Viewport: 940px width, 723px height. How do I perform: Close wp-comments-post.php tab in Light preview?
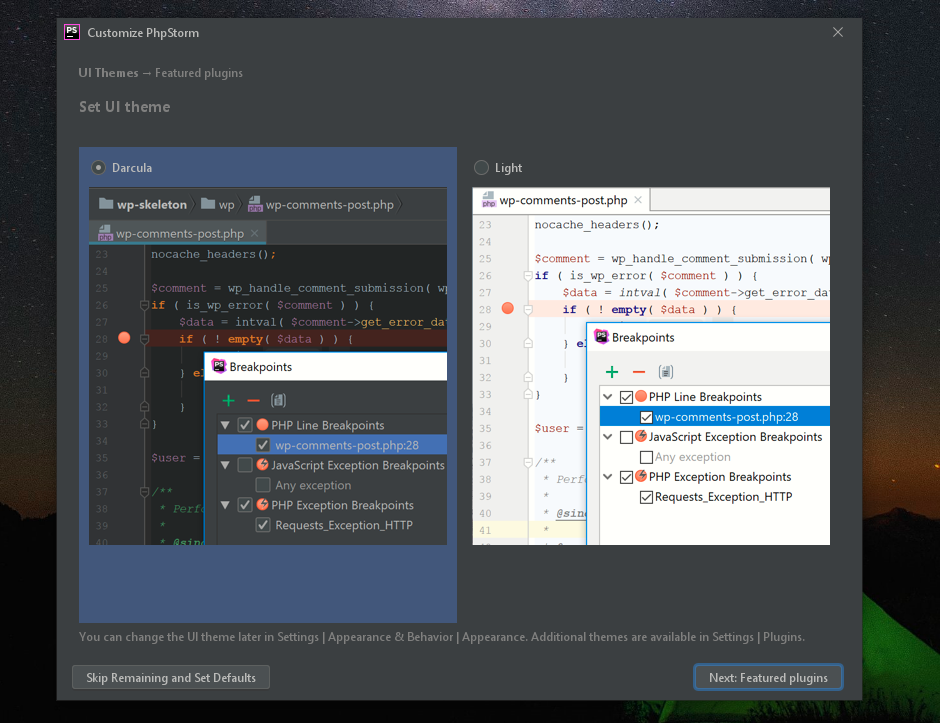(638, 200)
